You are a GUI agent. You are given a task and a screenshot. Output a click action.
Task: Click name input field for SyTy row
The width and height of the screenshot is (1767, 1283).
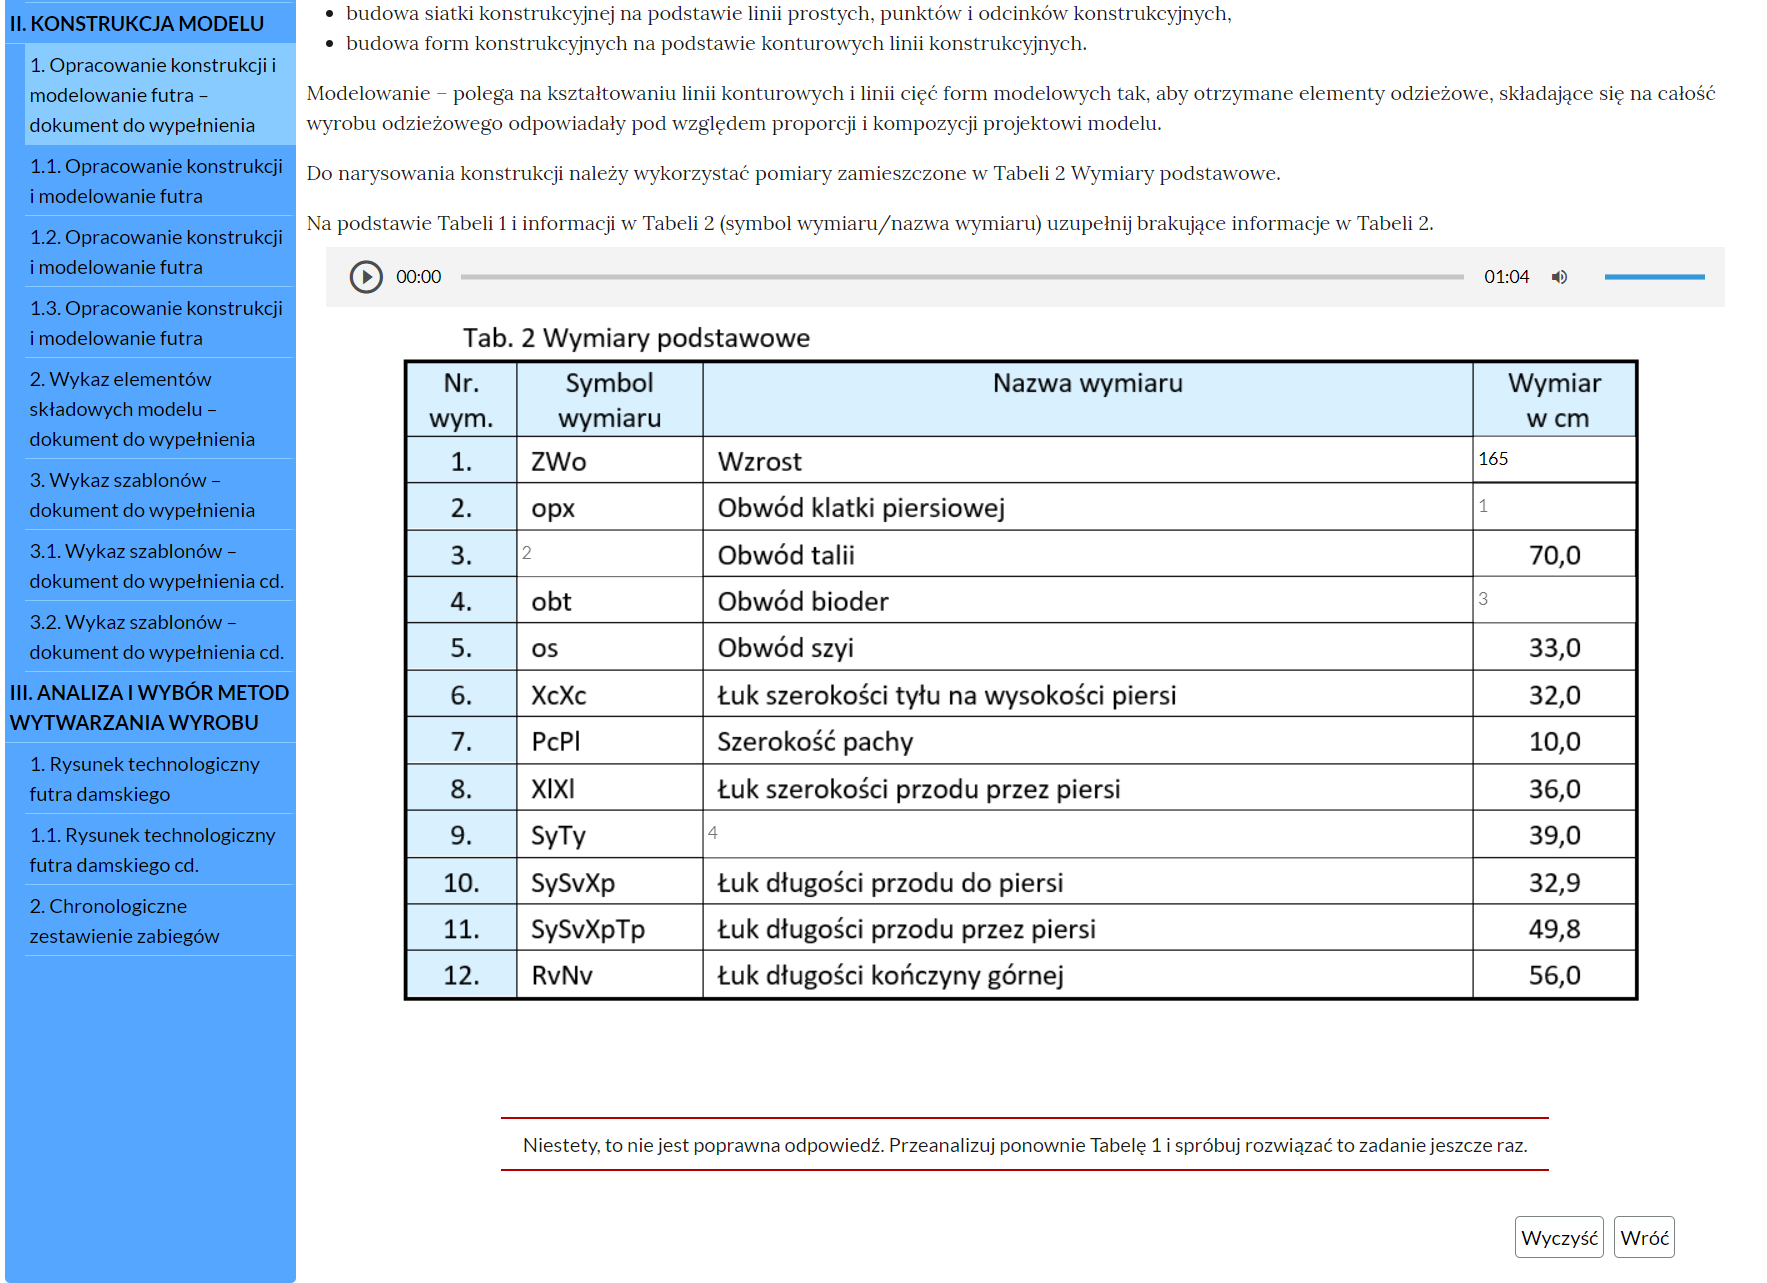pyautogui.click(x=1087, y=833)
